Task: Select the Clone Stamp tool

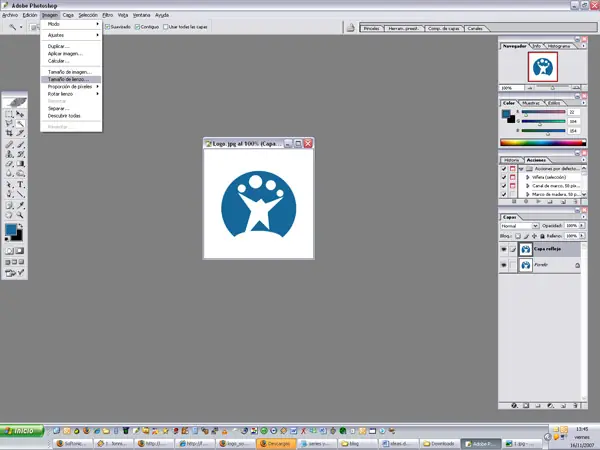Action: [9, 154]
